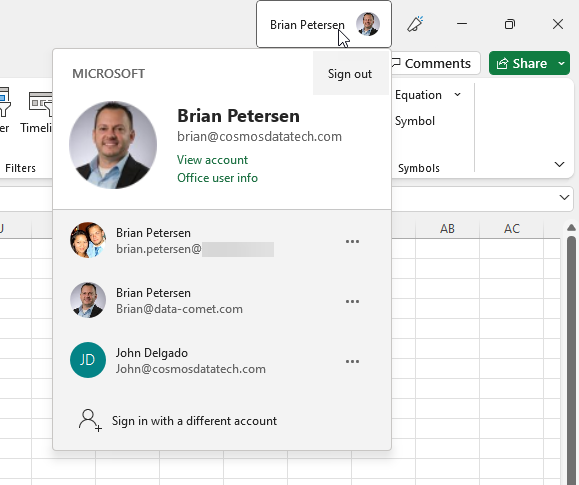Expand the Equation dropdown arrow
Screen dimensions: 579x485
tap(458, 95)
